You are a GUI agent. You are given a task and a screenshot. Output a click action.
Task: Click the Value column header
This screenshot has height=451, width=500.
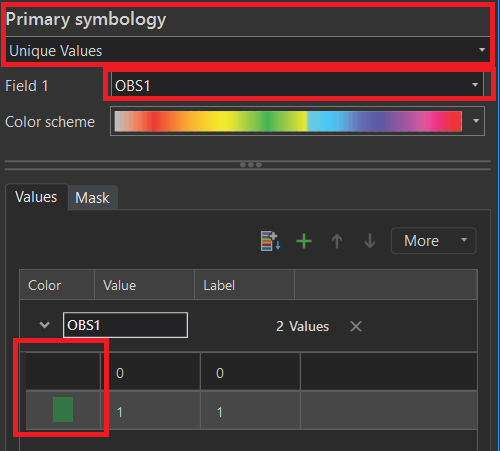coord(144,285)
